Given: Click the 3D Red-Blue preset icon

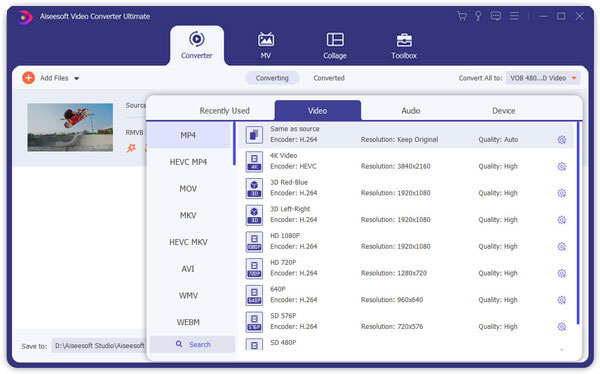Looking at the screenshot, I should click(x=254, y=188).
